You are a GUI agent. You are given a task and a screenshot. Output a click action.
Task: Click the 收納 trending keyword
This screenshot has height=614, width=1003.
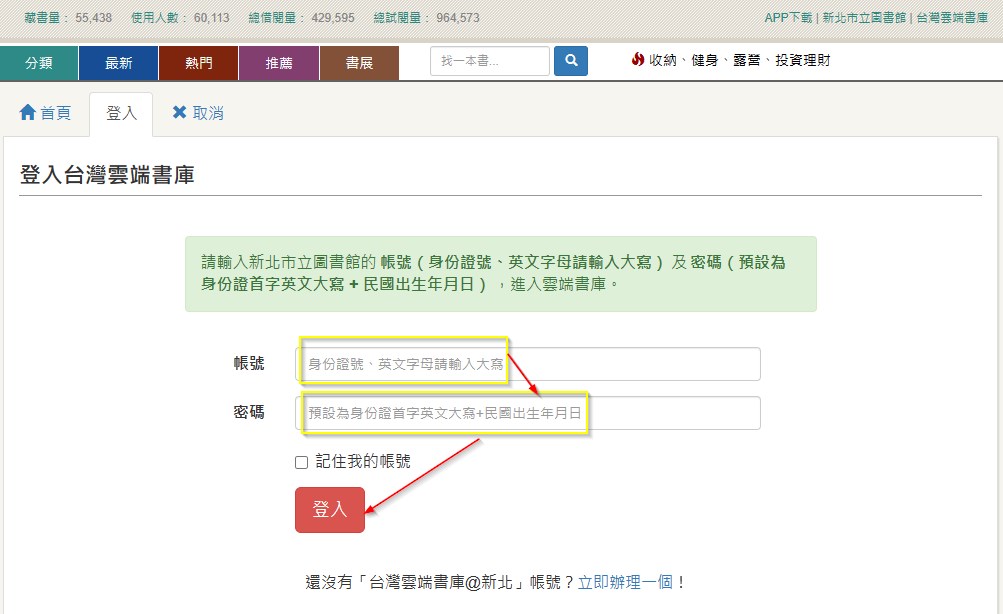(x=663, y=60)
